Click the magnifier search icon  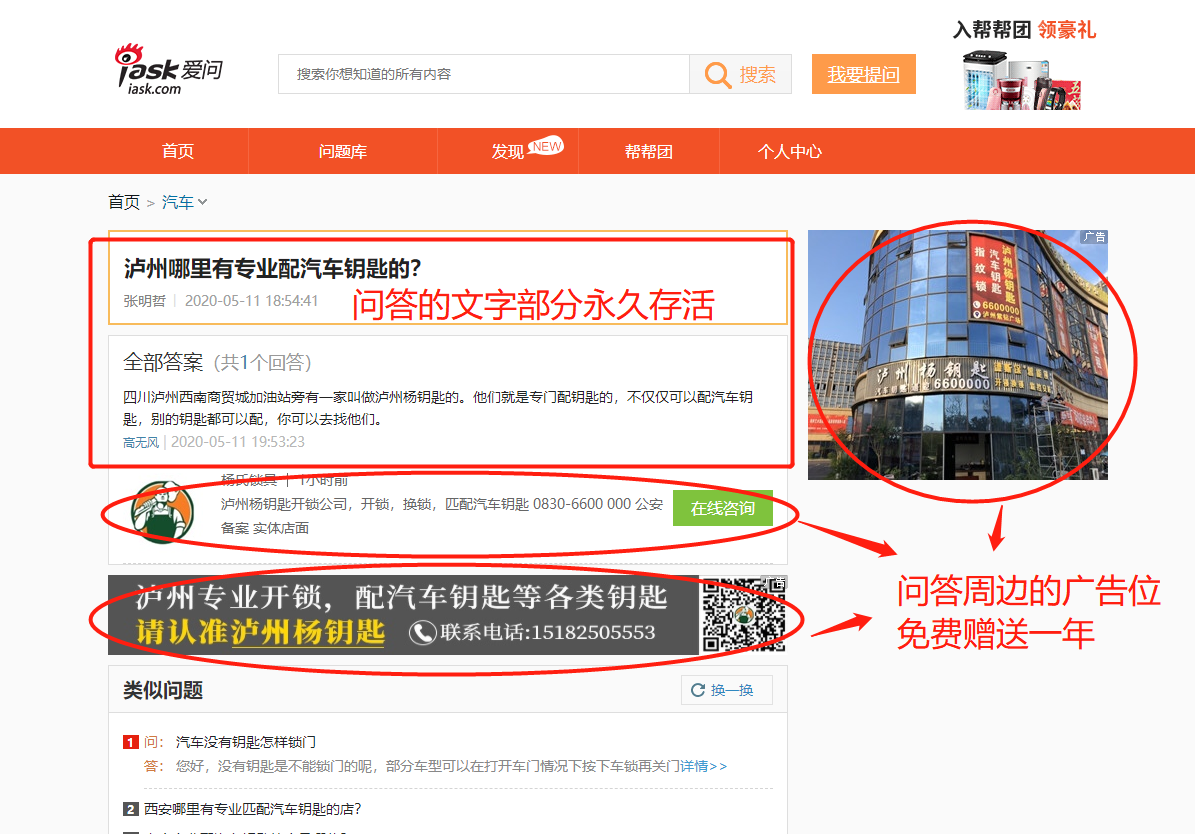point(718,75)
